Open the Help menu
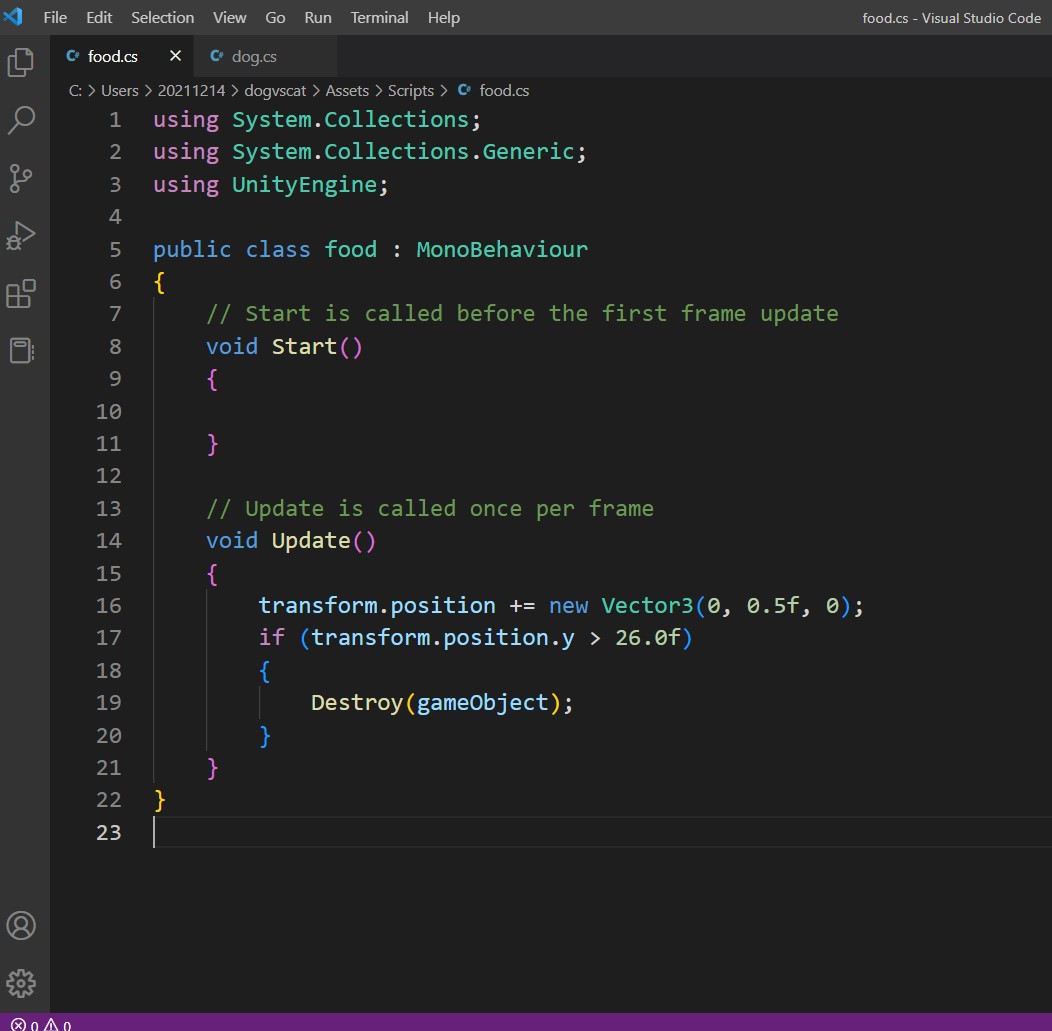1052x1031 pixels. [x=443, y=17]
